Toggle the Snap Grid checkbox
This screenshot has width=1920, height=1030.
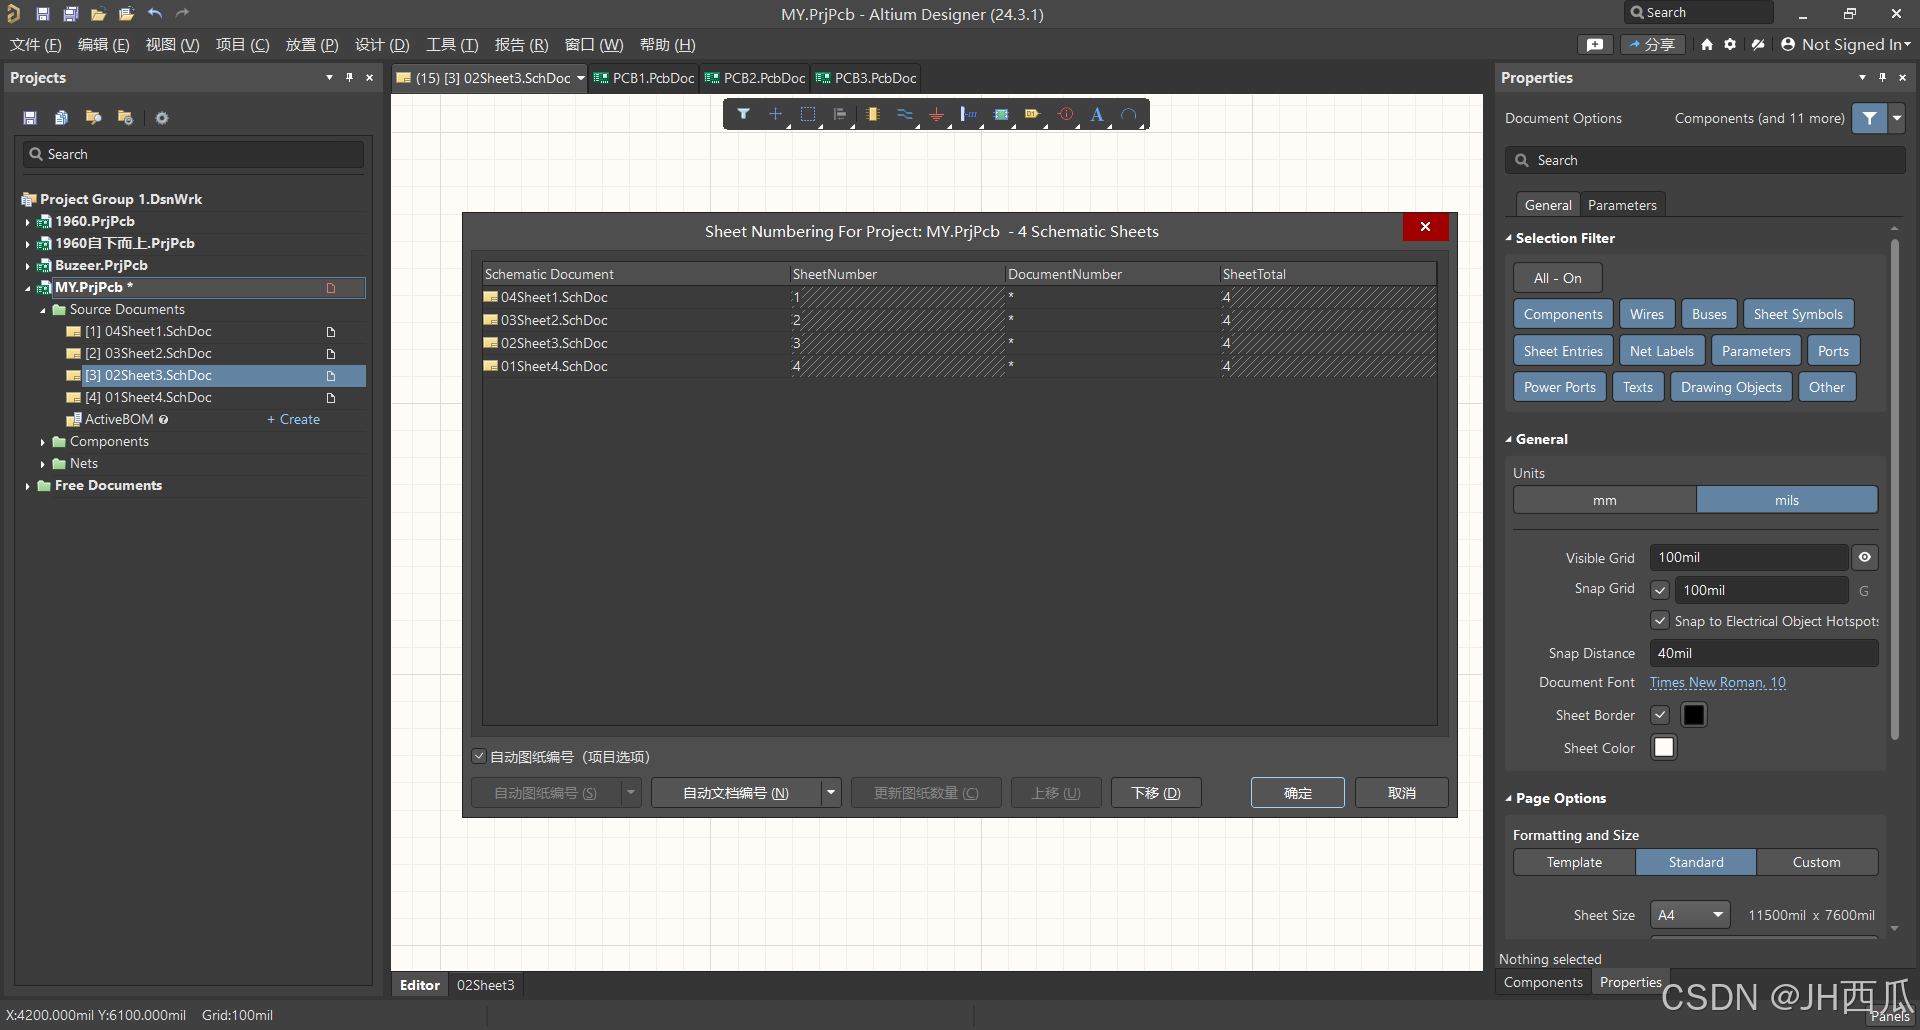[x=1660, y=590]
